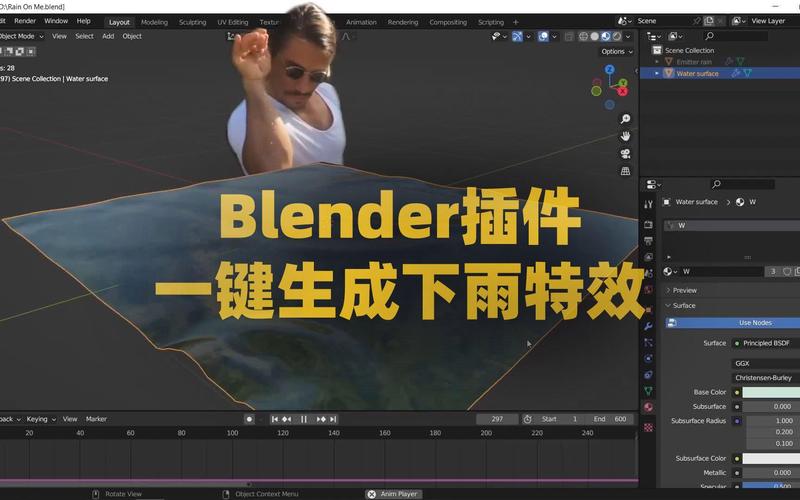Screen dimensions: 800x500
Task: Click Subsurface value slider 0.000
Action: tap(771, 407)
